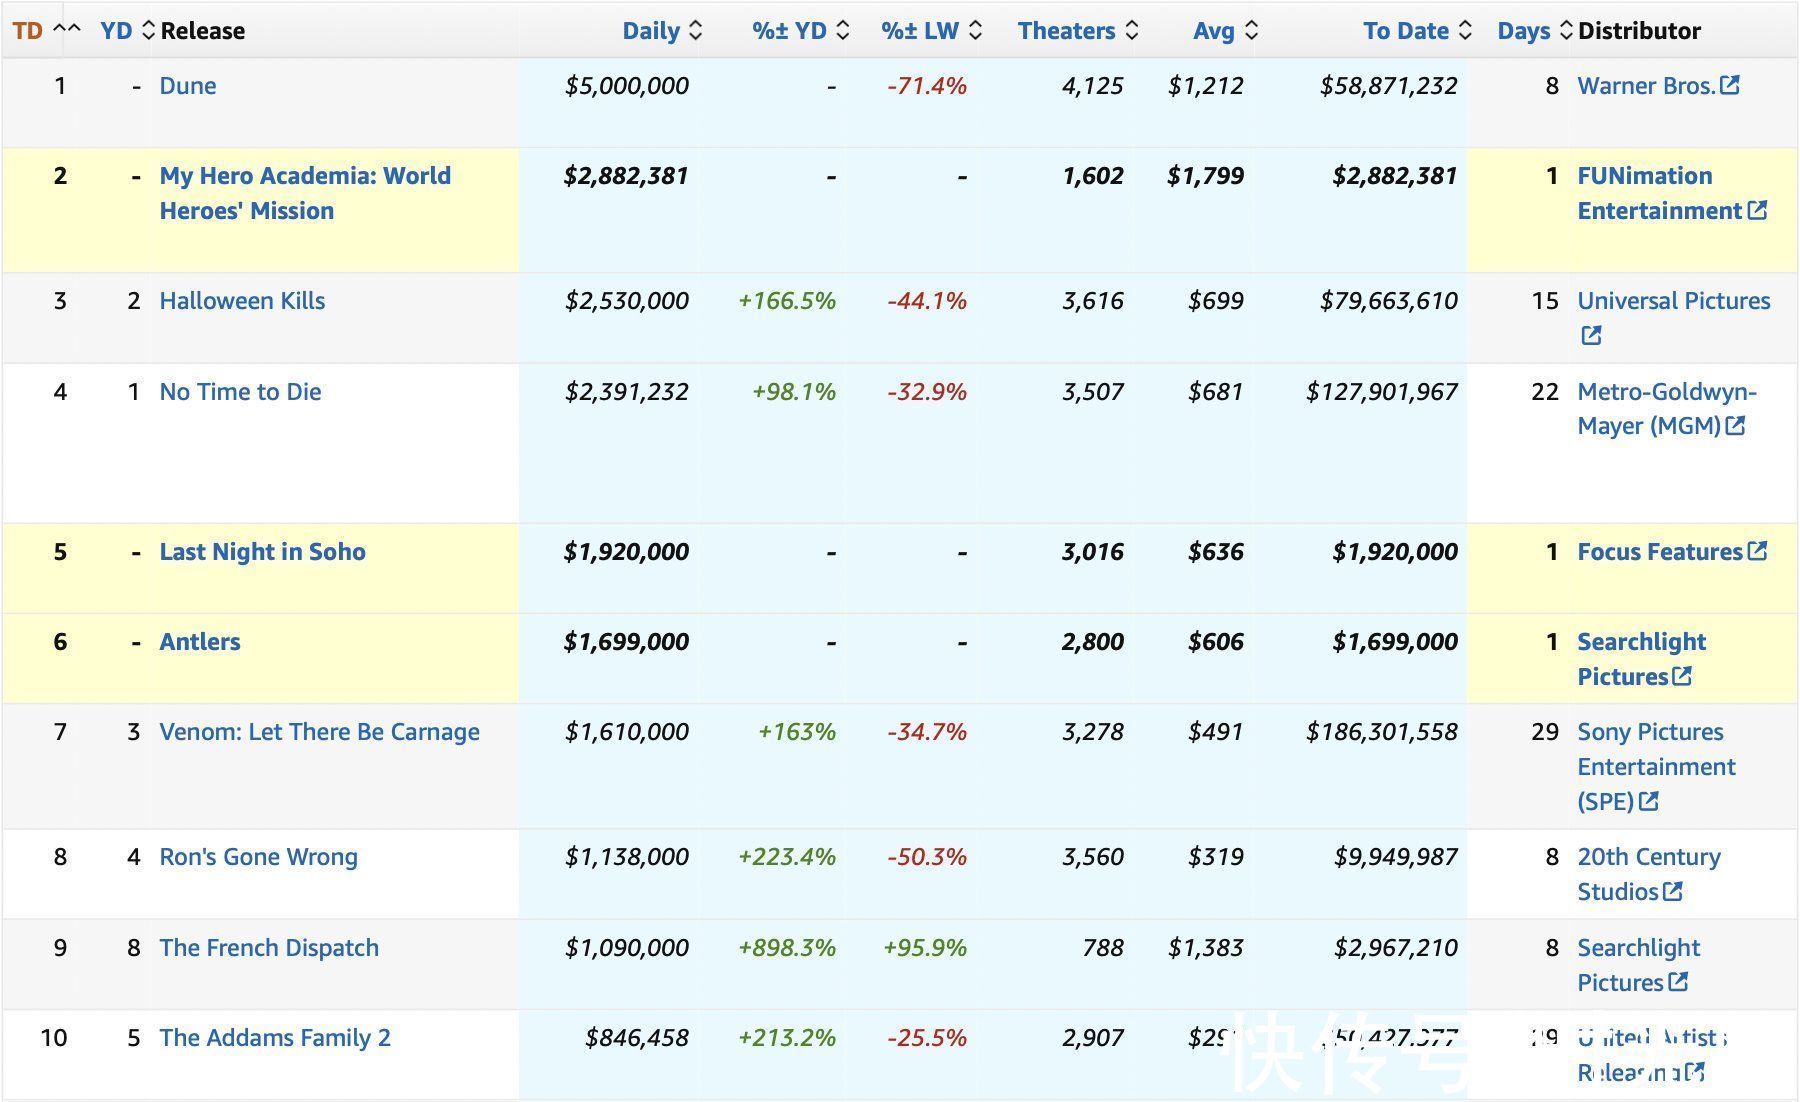Image resolution: width=1800 pixels, height=1102 pixels.
Task: Click external link icon beside Sony Pictures (SPE)
Action: 1649,802
